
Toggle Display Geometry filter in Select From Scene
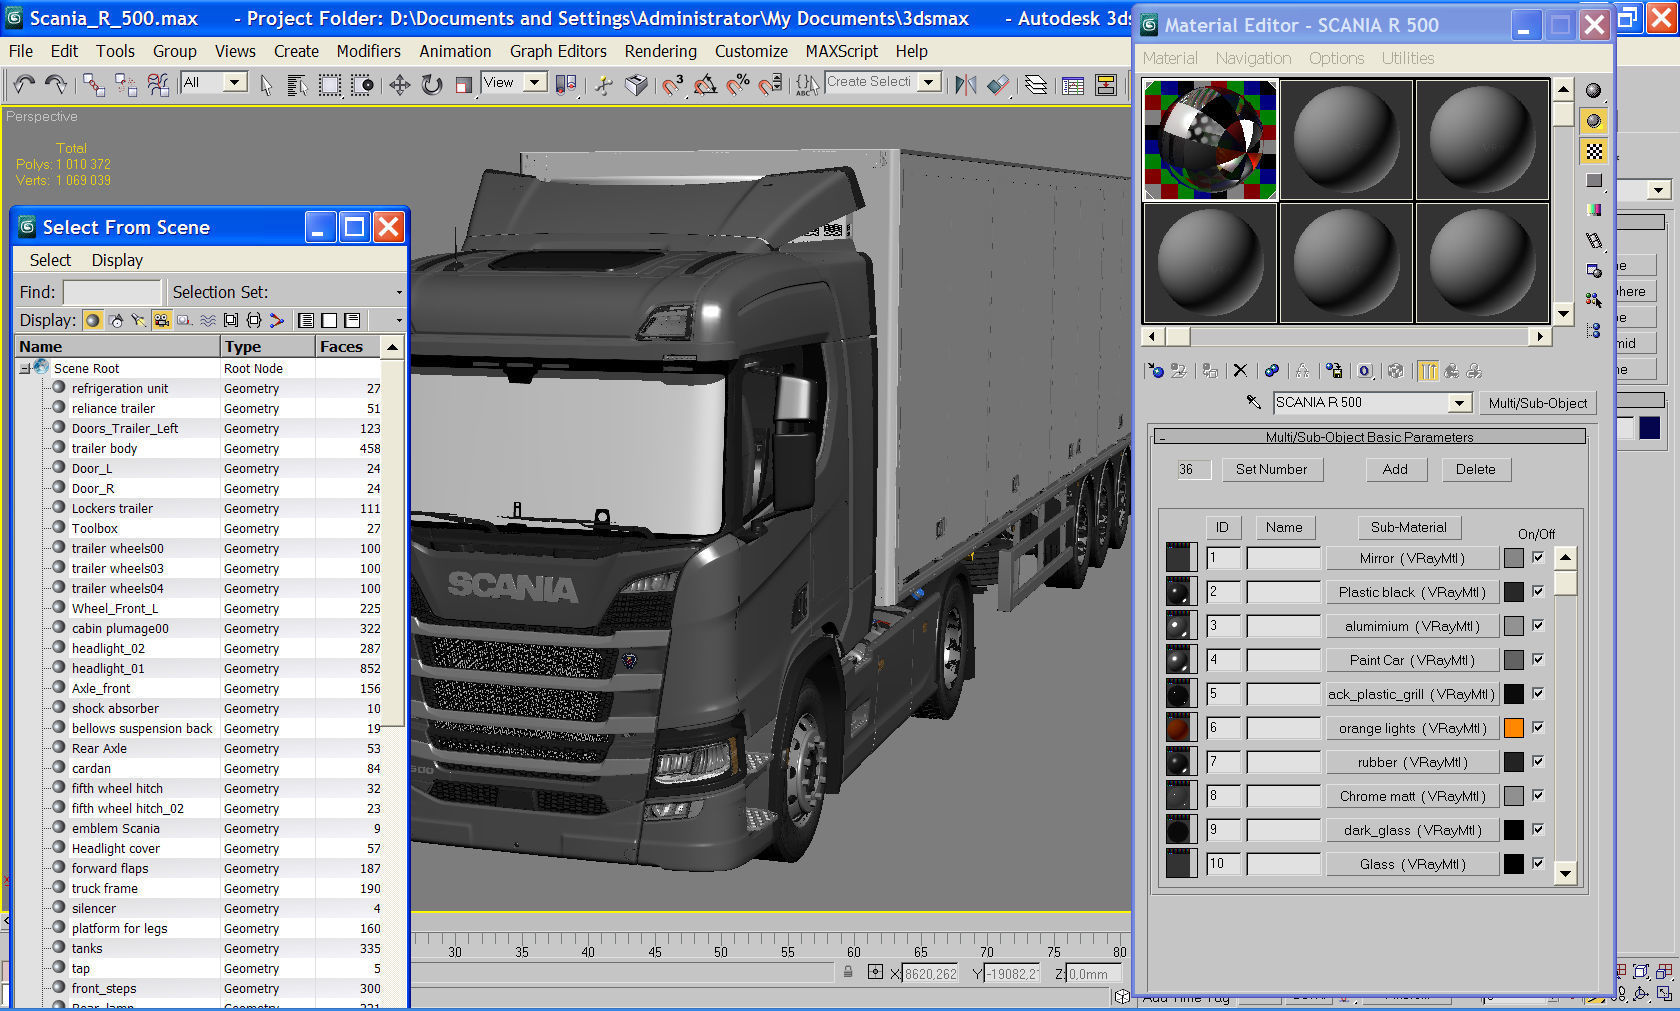(x=93, y=320)
